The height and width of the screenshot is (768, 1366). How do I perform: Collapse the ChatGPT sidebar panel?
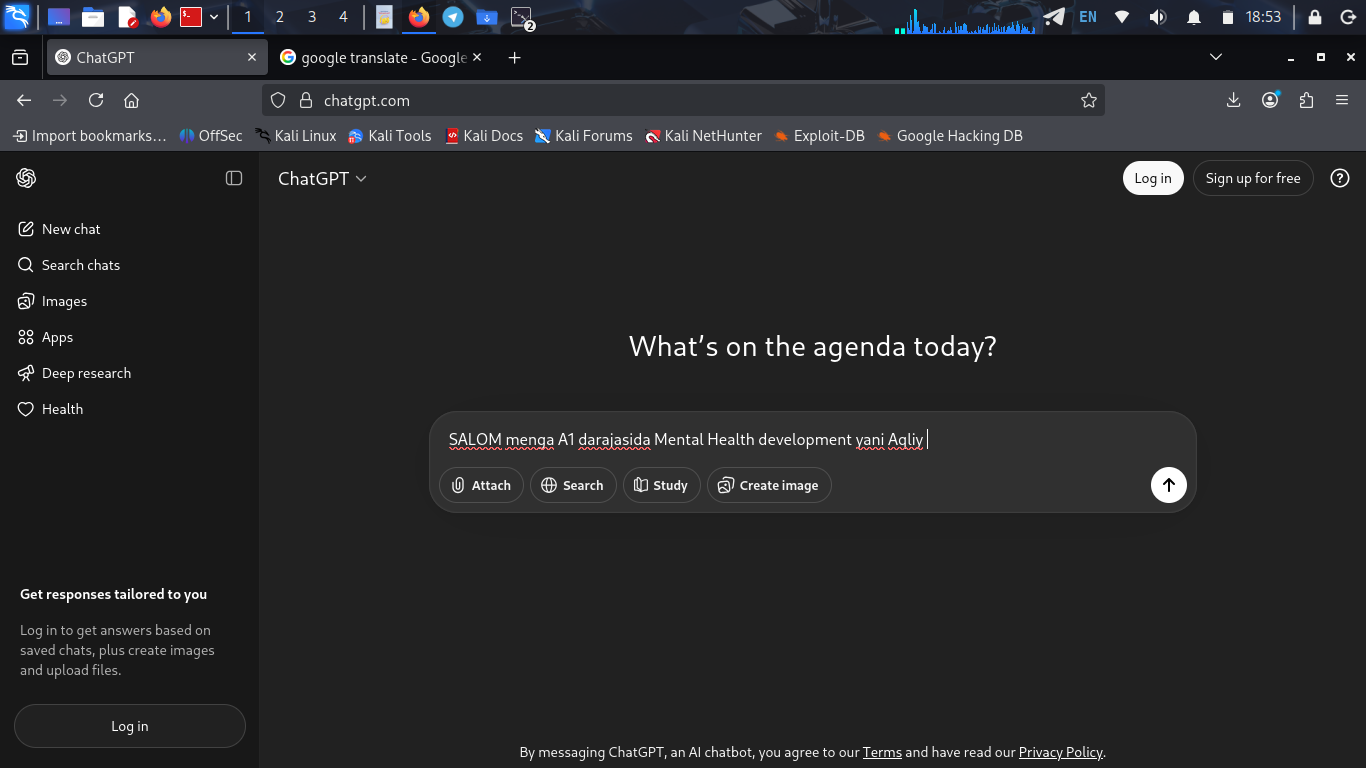234,178
